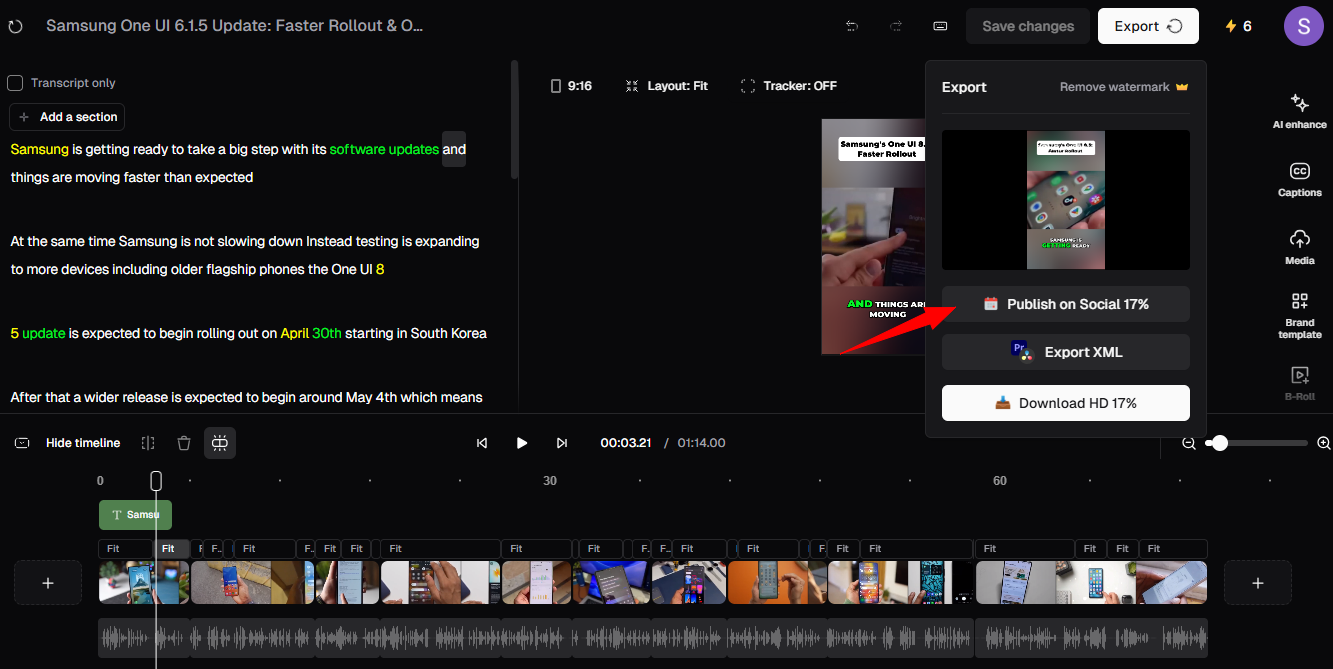Click Download HD 17%
Screen dimensions: 1333x669
[x=1066, y=403]
